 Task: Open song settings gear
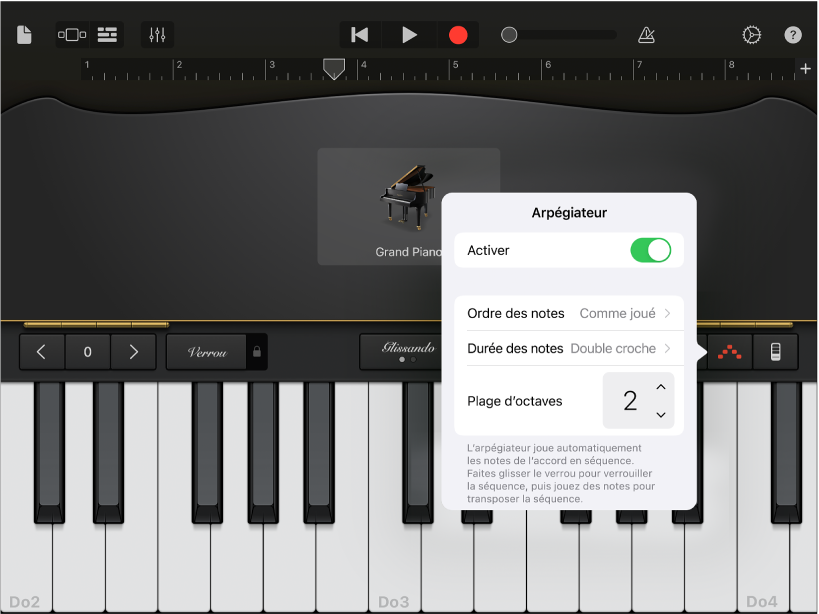click(752, 35)
